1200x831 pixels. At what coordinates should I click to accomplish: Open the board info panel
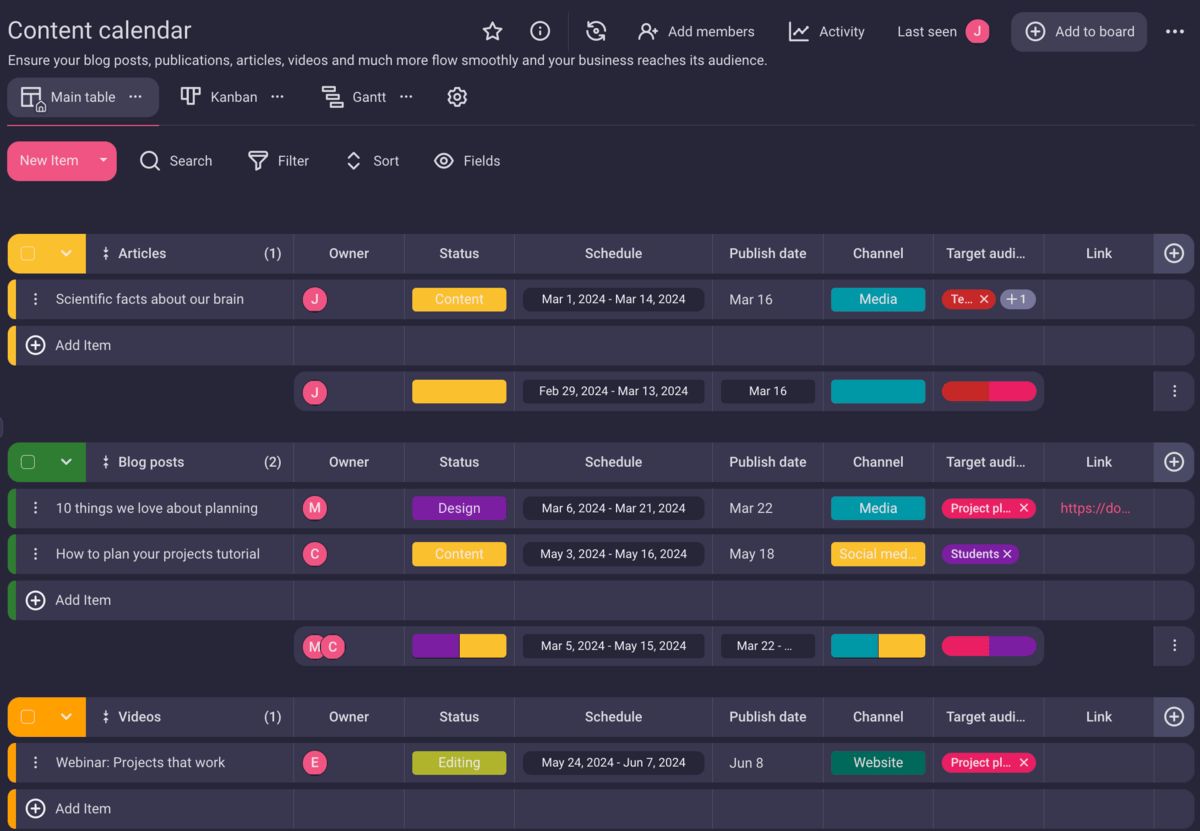540,31
